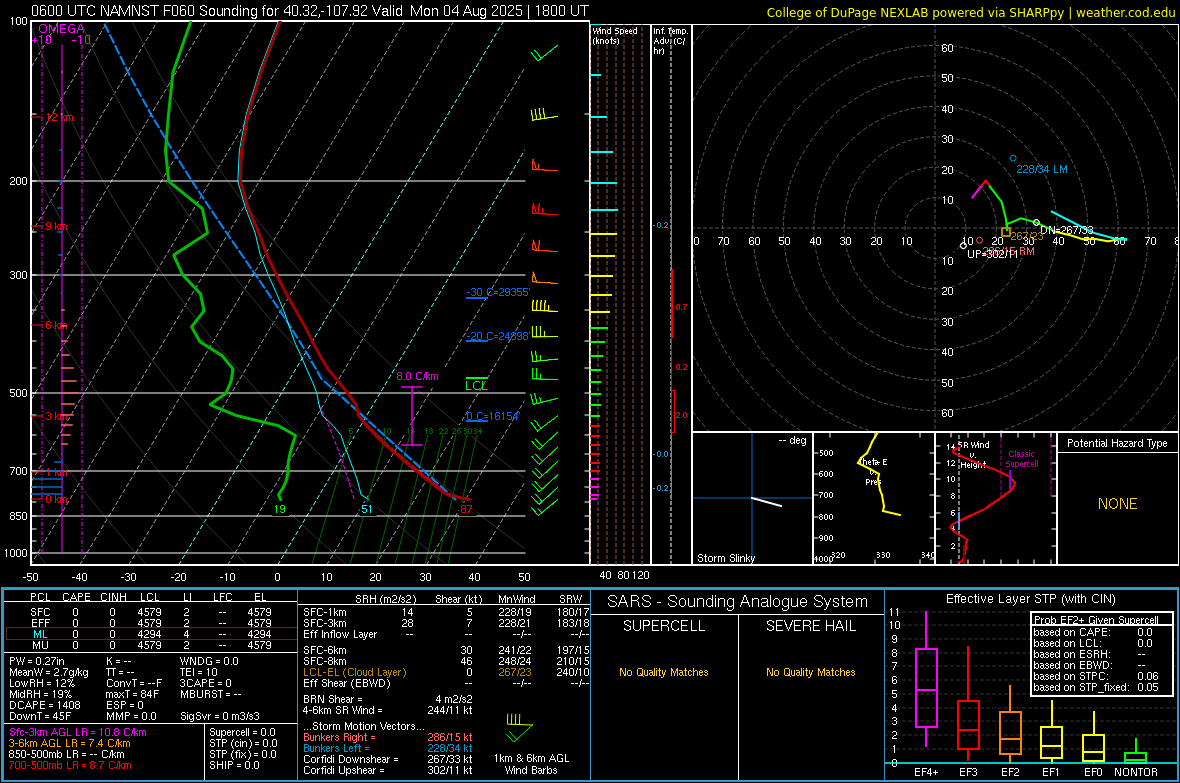Select the 6 km height marker
Image resolution: width=1180 pixels, height=783 pixels.
[57, 325]
